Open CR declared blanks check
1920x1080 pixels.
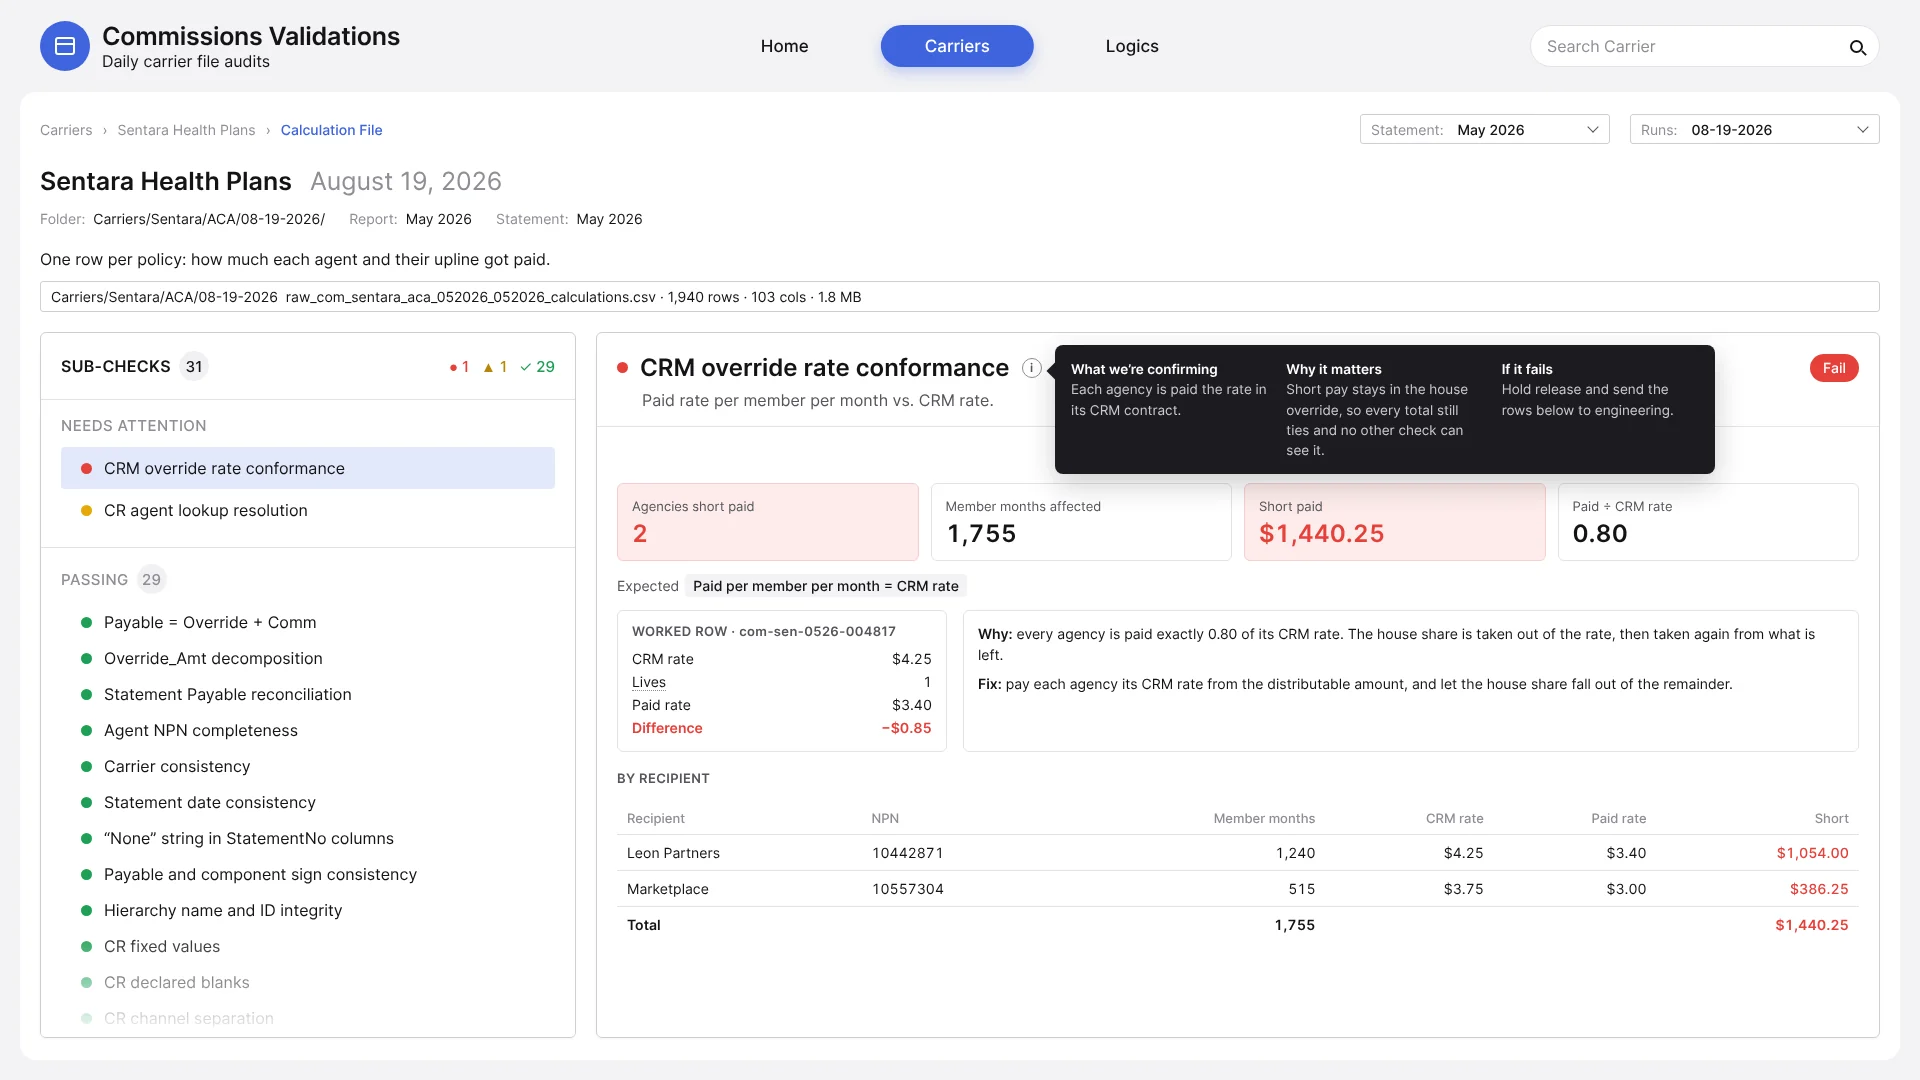[x=308, y=982]
